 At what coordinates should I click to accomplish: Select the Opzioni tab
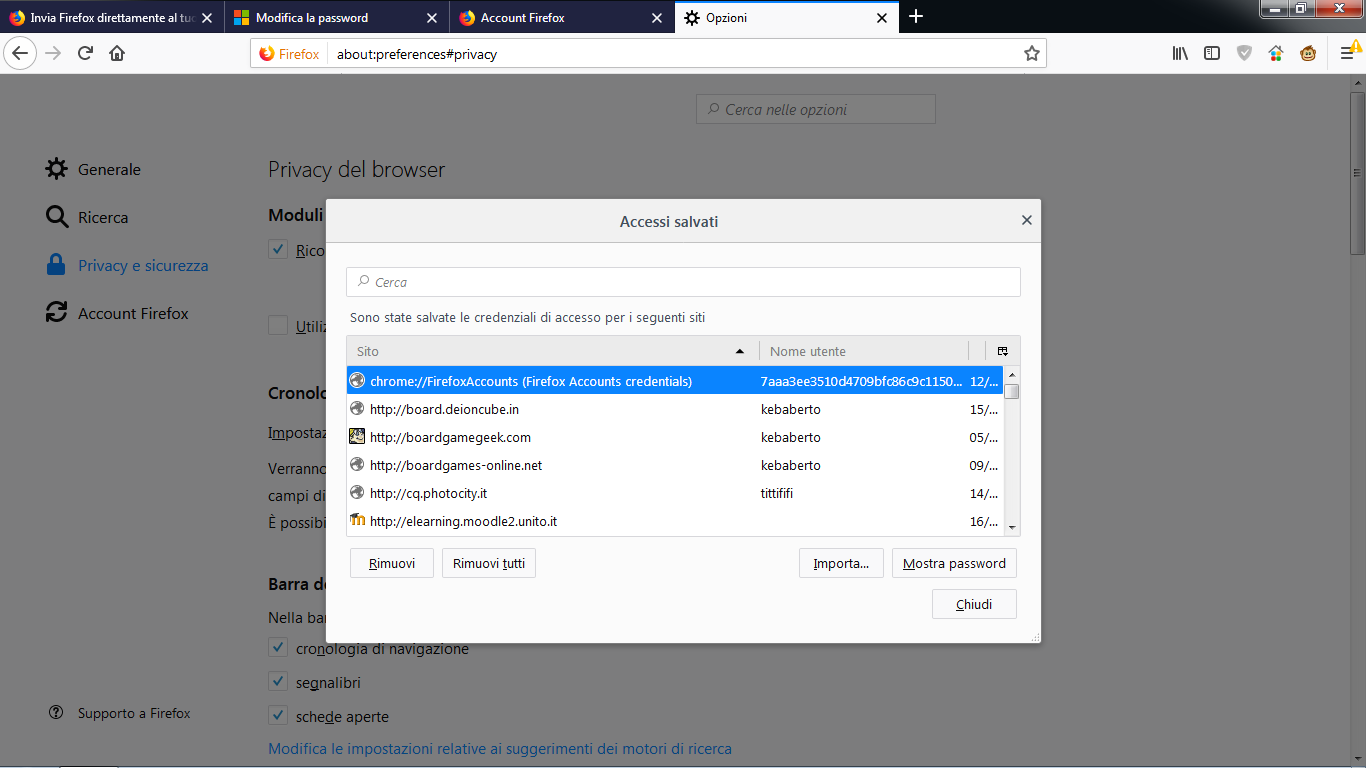(x=786, y=18)
